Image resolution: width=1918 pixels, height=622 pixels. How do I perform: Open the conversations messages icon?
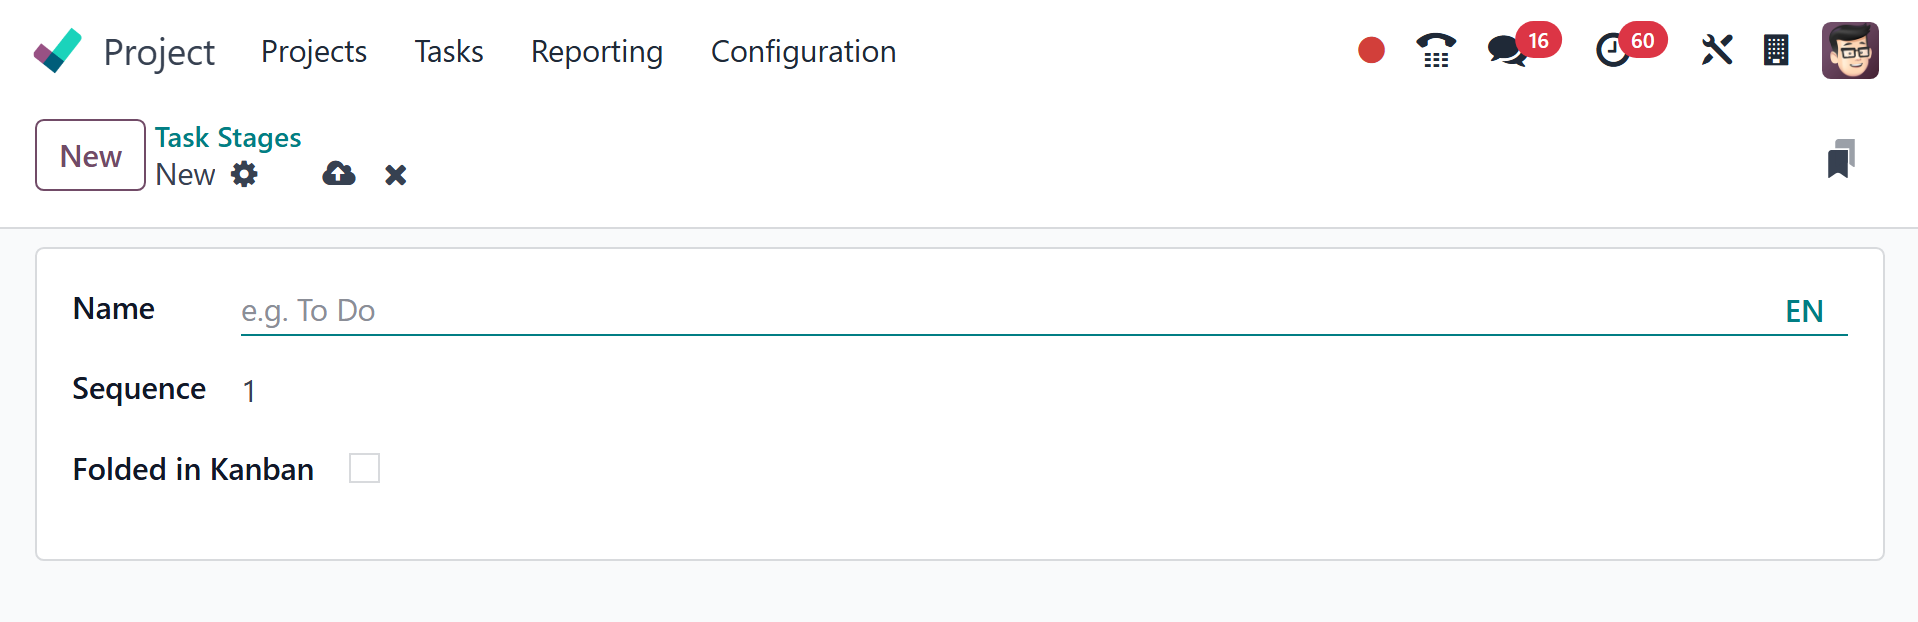click(x=1506, y=50)
